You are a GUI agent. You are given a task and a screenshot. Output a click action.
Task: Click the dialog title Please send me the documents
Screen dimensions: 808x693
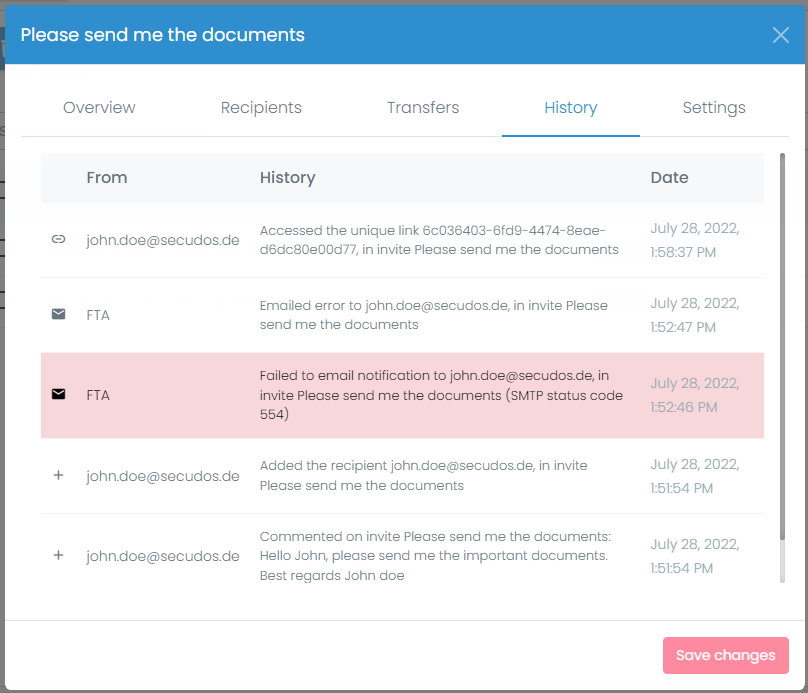pos(163,35)
